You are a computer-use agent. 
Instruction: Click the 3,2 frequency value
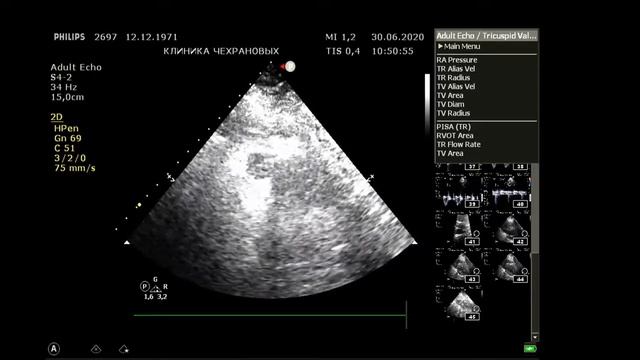coord(162,297)
